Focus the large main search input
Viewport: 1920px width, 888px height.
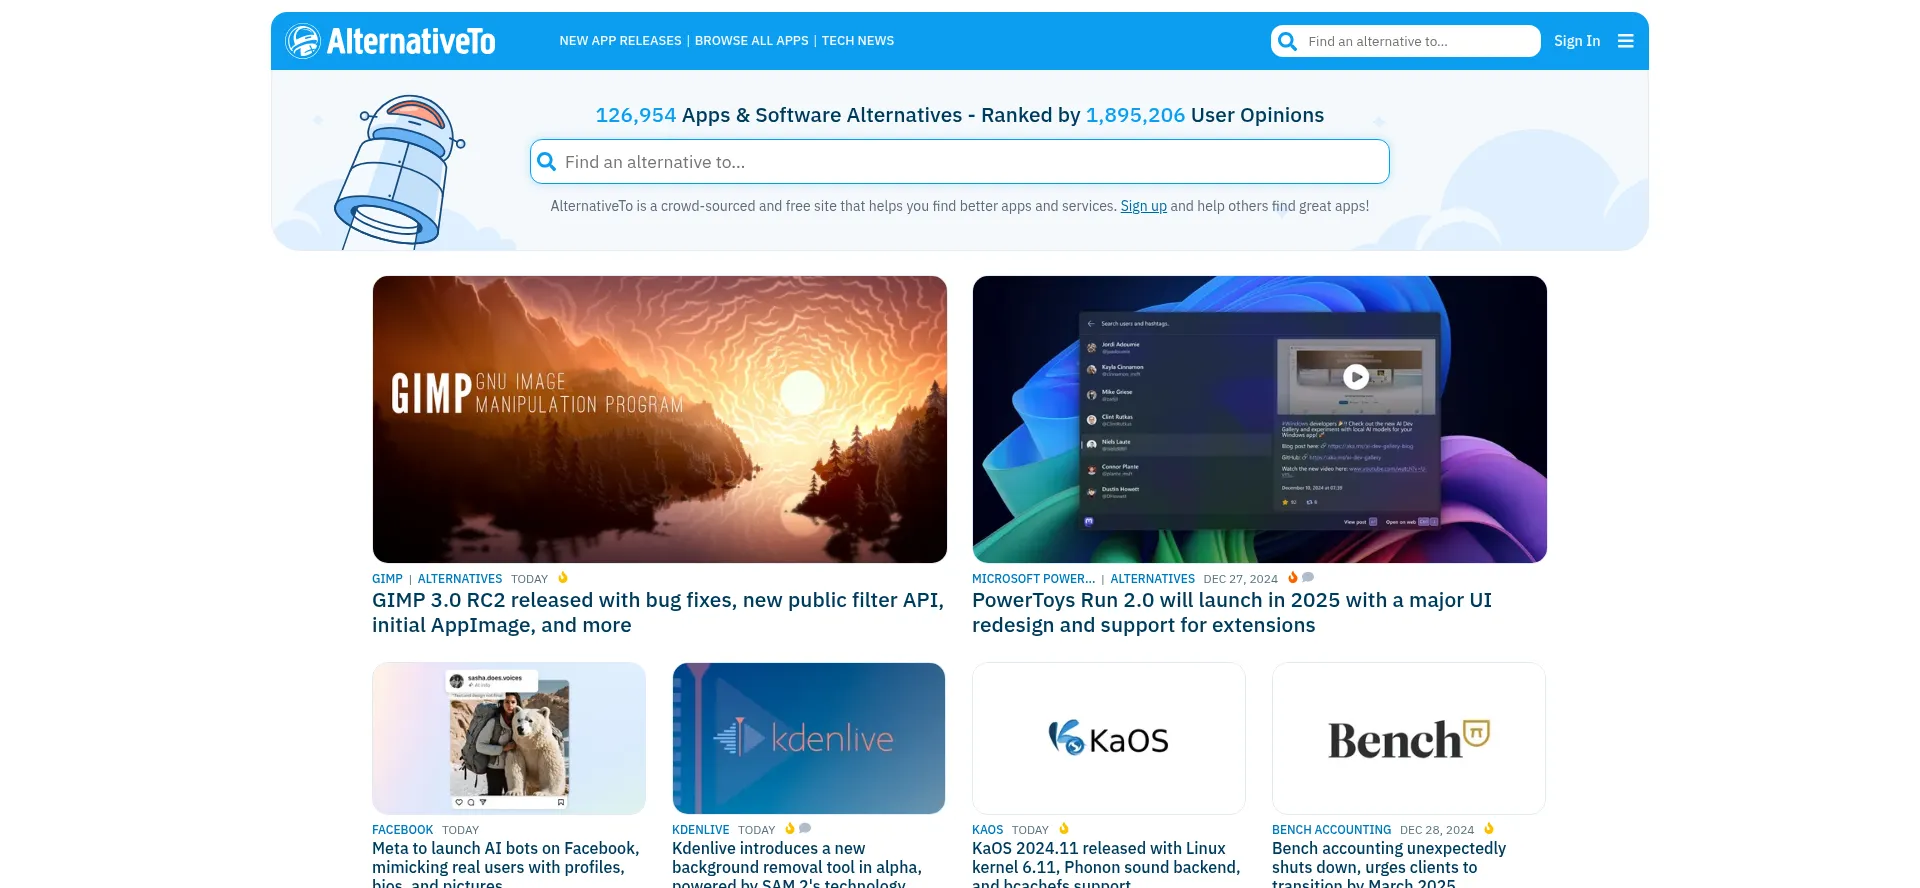click(x=960, y=162)
